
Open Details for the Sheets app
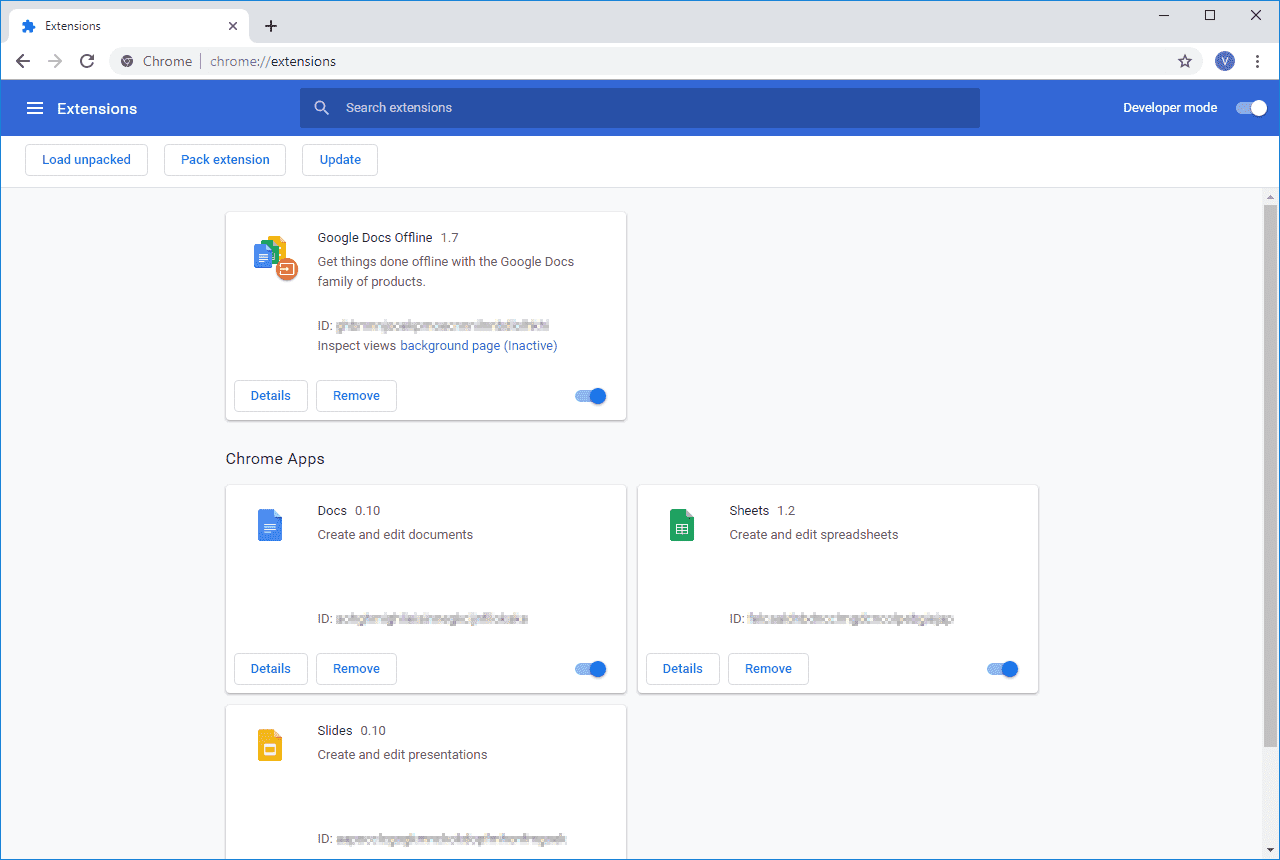(x=683, y=669)
